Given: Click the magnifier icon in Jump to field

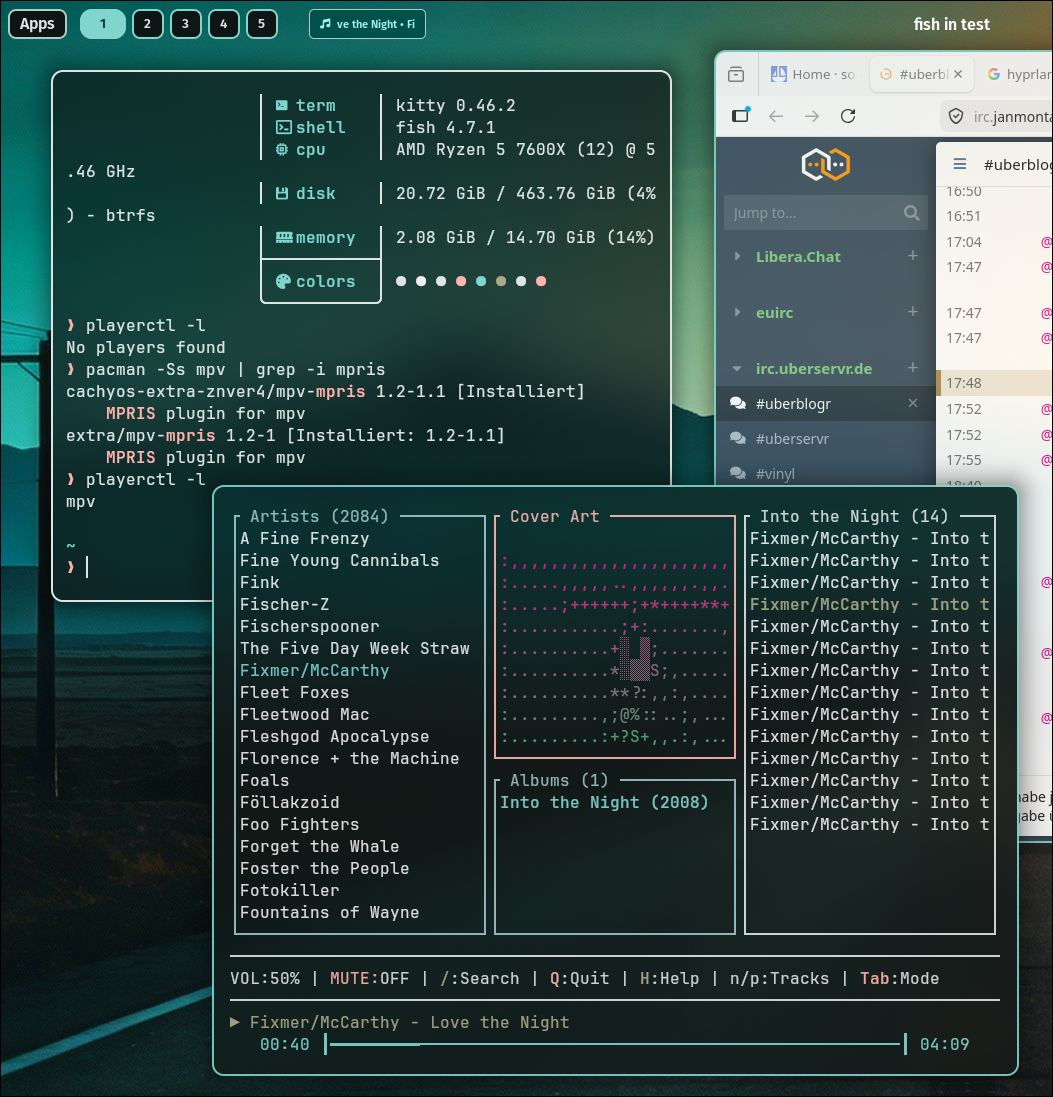Looking at the screenshot, I should [911, 213].
